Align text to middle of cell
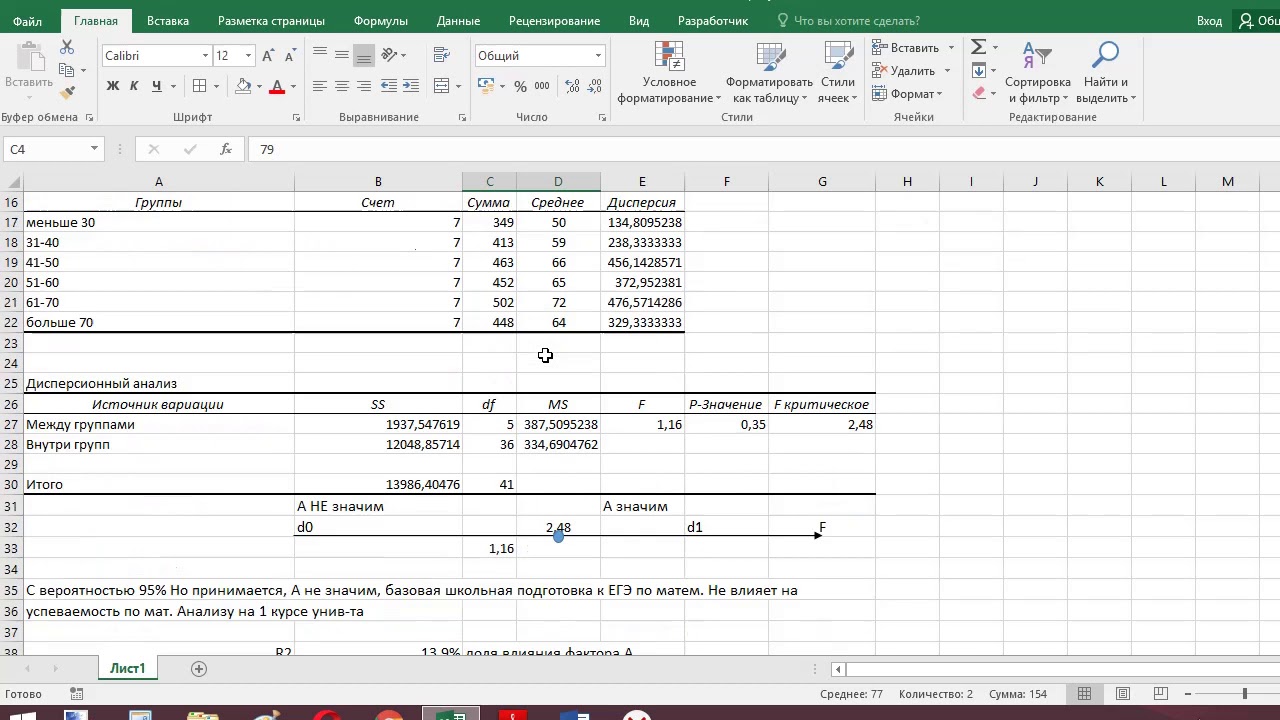 [x=342, y=55]
